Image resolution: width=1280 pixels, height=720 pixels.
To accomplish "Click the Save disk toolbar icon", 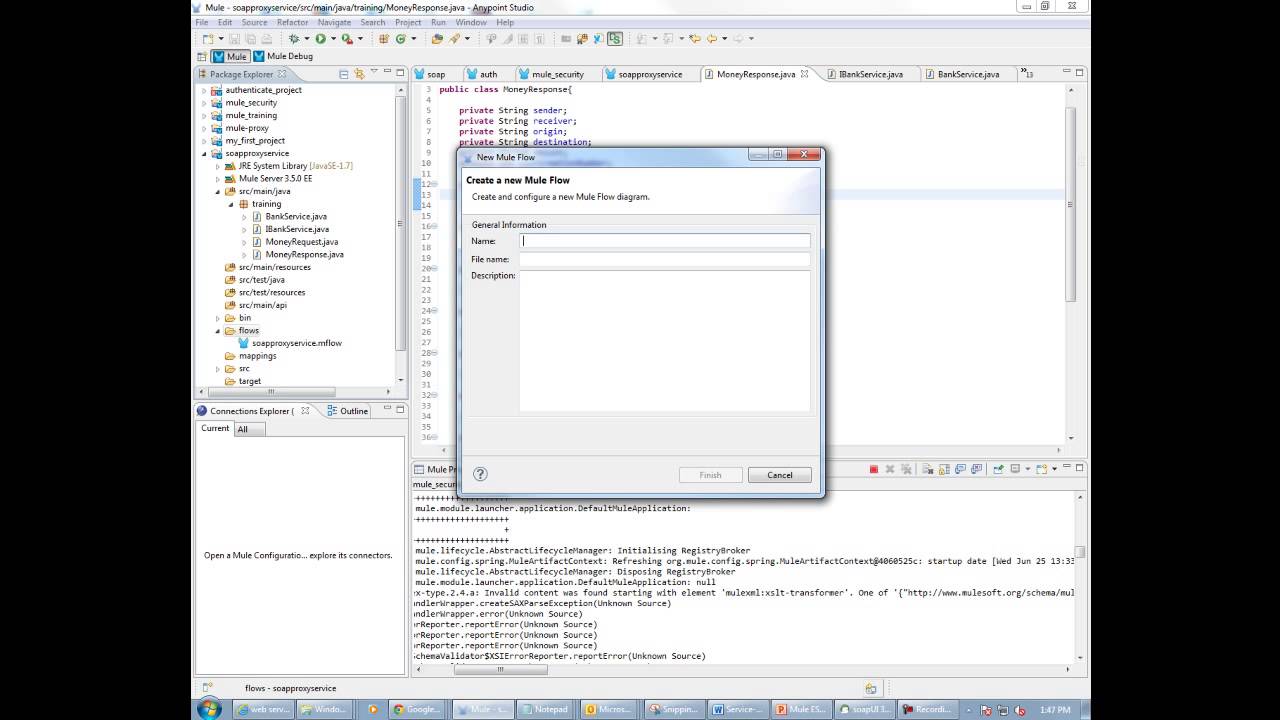I will pyautogui.click(x=235, y=39).
